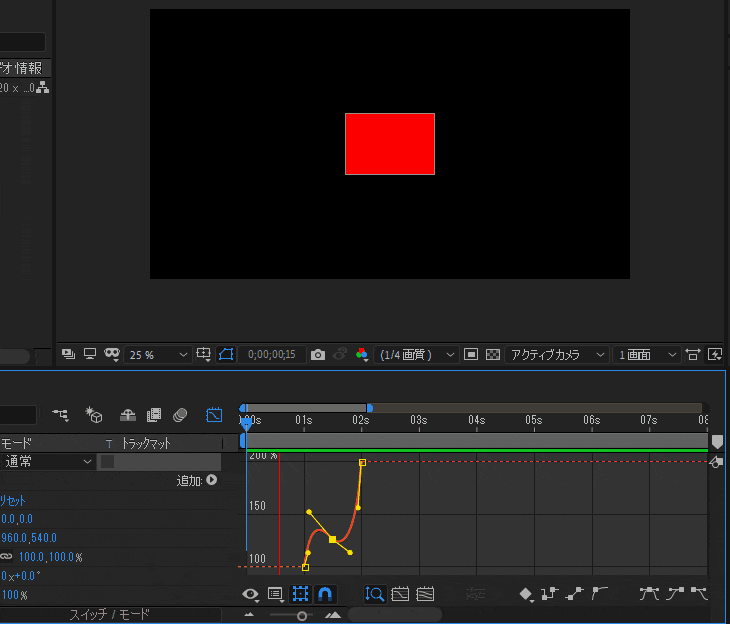730x624 pixels.
Task: Toggle the scale constrain proportions link
Action: click(6, 556)
